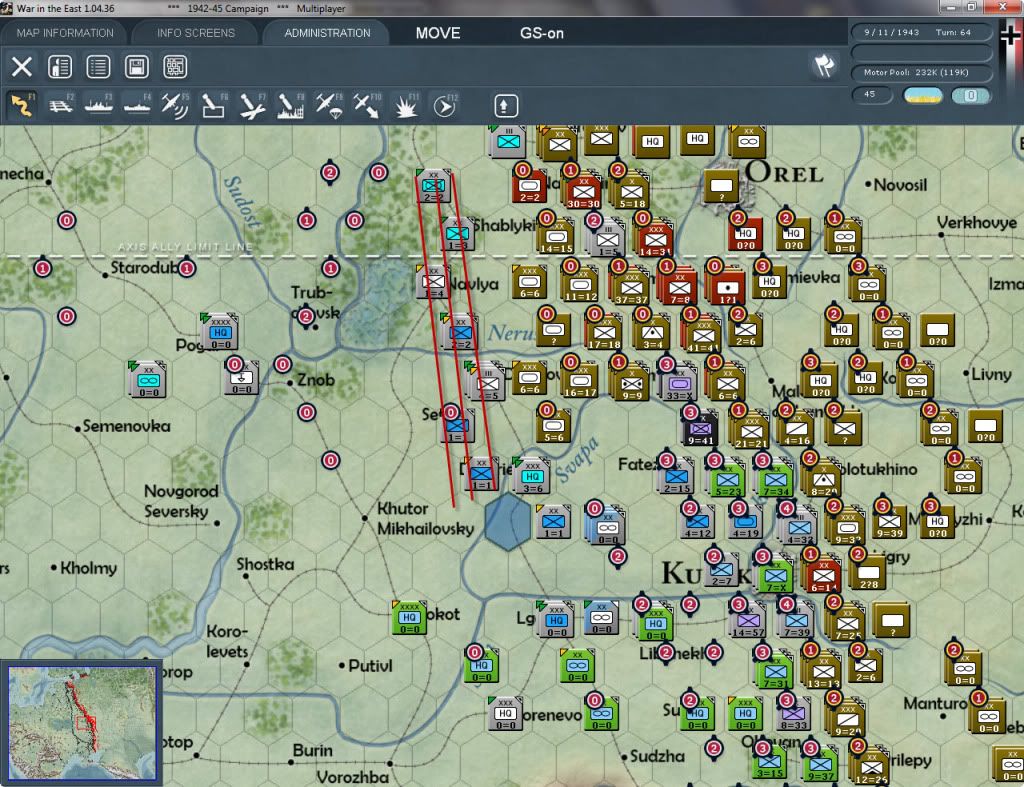Screen dimensions: 1024x787
Task: Select the 37=37 unit counter
Action: click(x=631, y=287)
